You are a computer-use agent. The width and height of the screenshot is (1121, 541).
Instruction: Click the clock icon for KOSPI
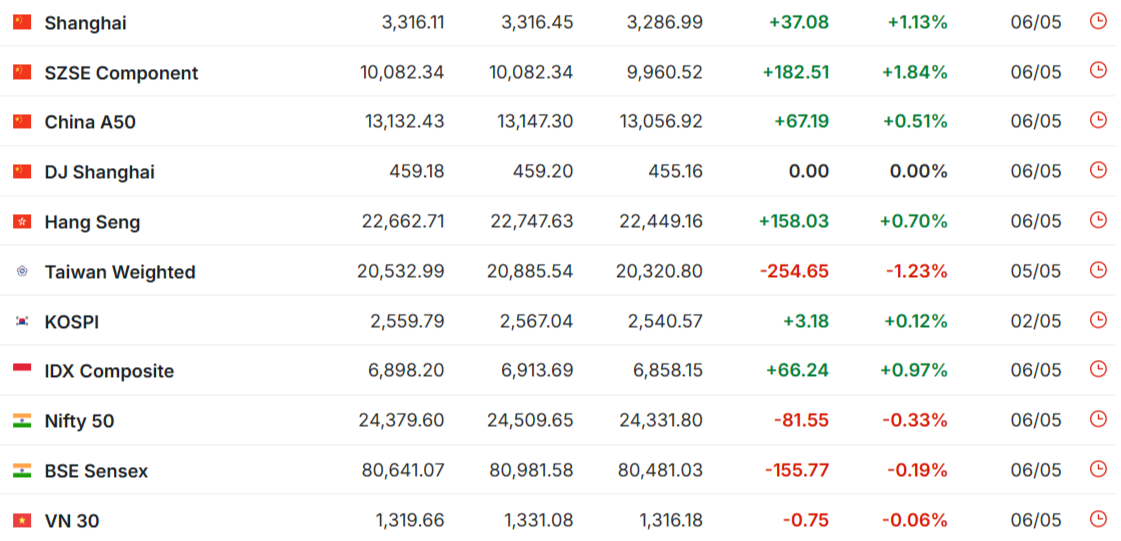(x=1097, y=319)
